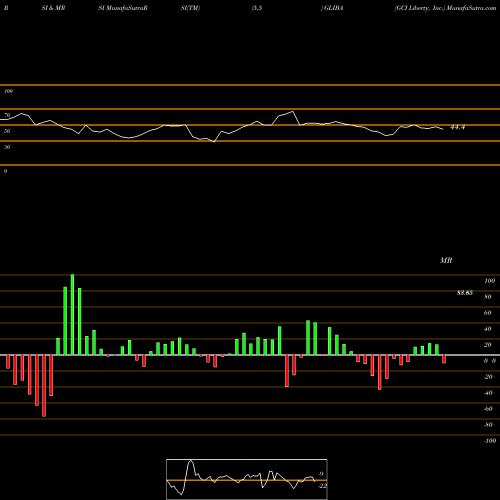Click MR axis label -20
The height and width of the screenshot is (500, 500).
[x=488, y=377]
